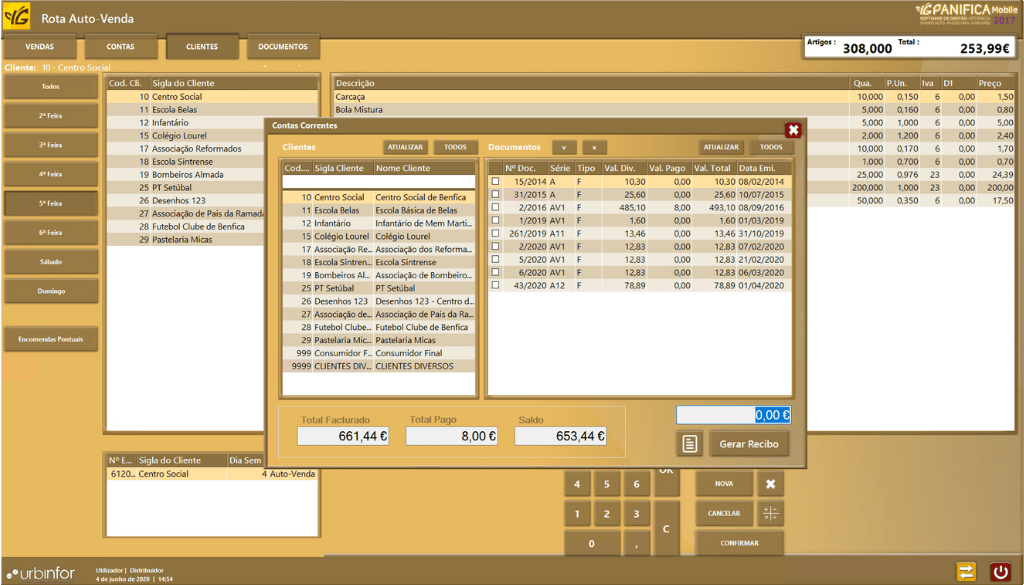The height and width of the screenshot is (585, 1024).
Task: Click the white X icon next to NOVA
Action: 770,484
